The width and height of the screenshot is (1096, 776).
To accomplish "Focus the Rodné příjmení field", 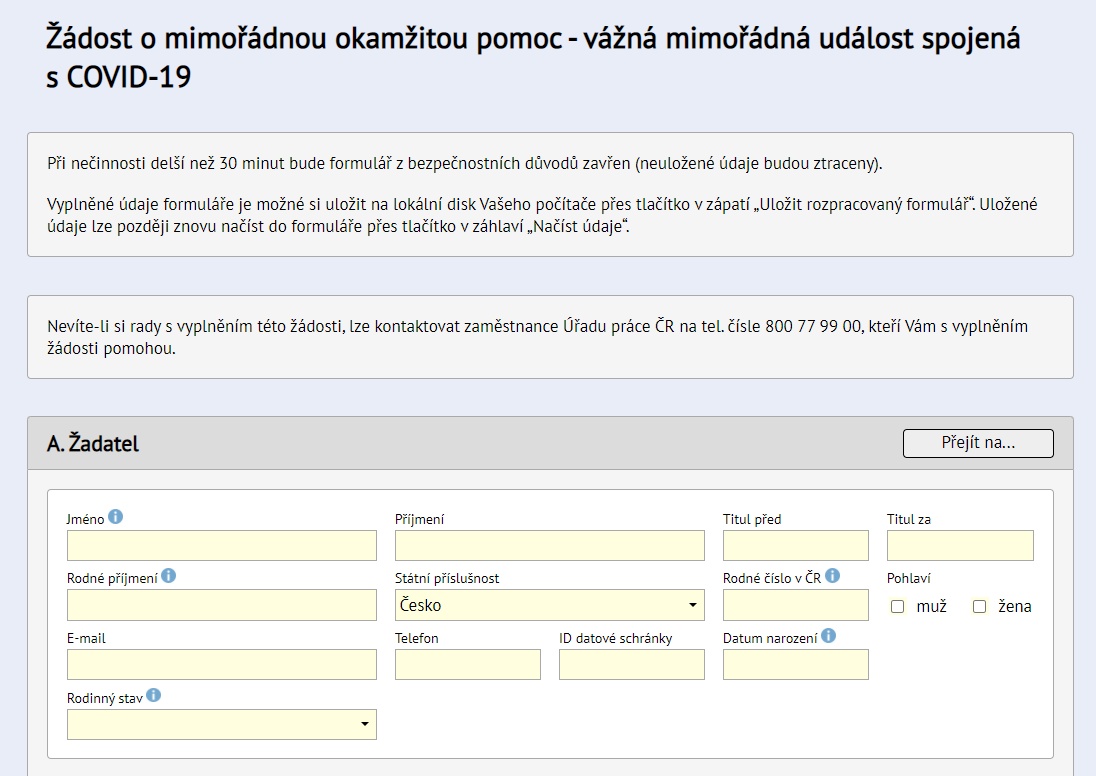I will pyautogui.click(x=221, y=605).
